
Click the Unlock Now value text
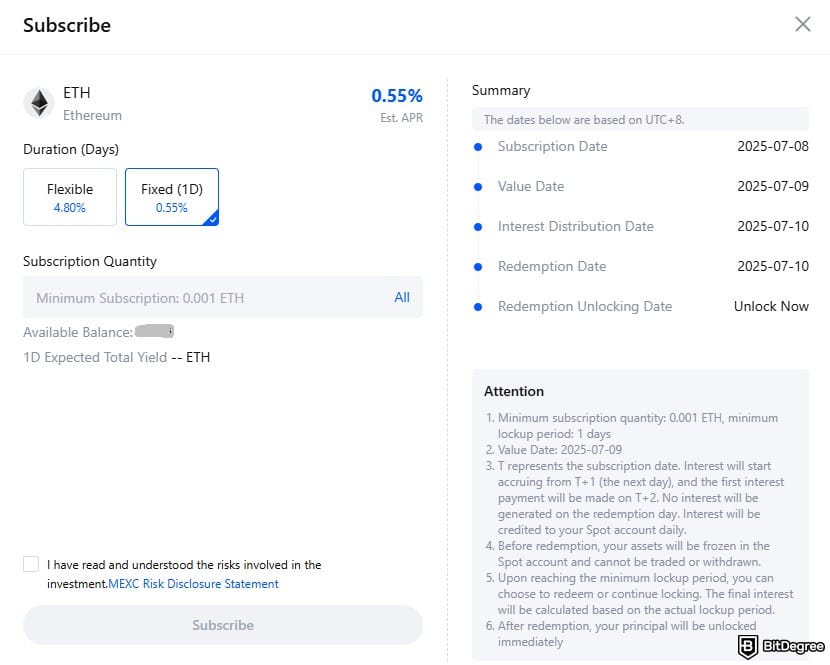pyautogui.click(x=771, y=307)
